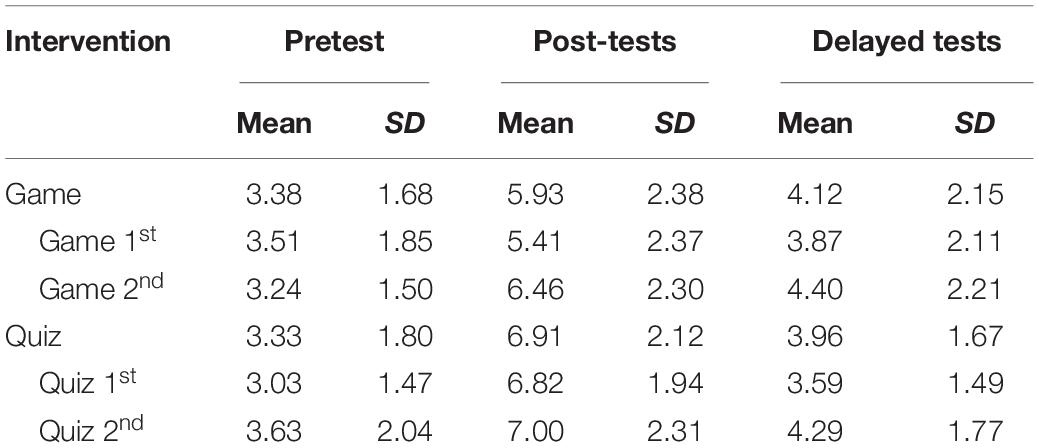Click the Post-tests header label
The image size is (1039, 448).
coord(605,42)
